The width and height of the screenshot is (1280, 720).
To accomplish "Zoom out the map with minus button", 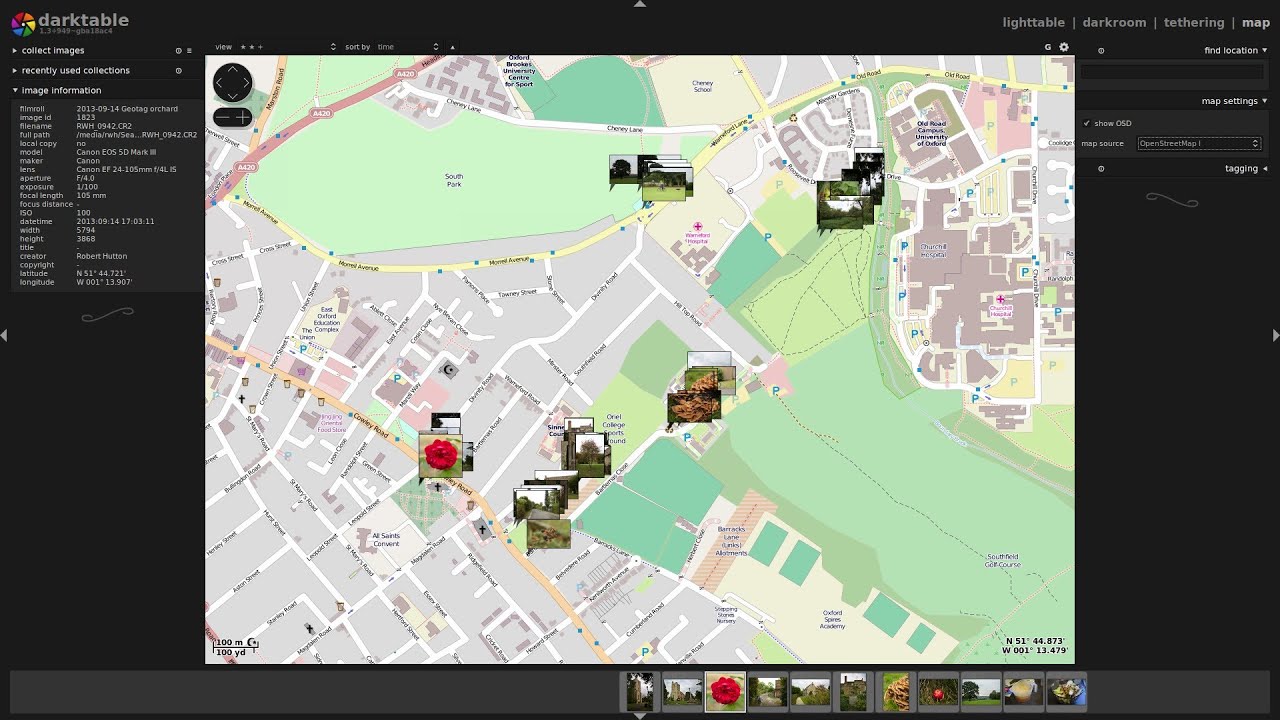I will click(223, 117).
